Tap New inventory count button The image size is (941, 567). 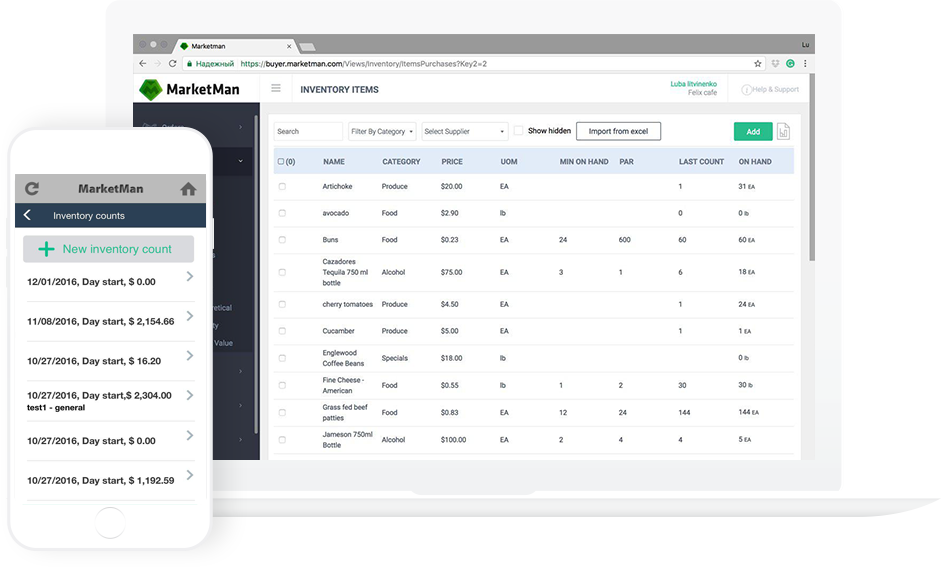[109, 249]
